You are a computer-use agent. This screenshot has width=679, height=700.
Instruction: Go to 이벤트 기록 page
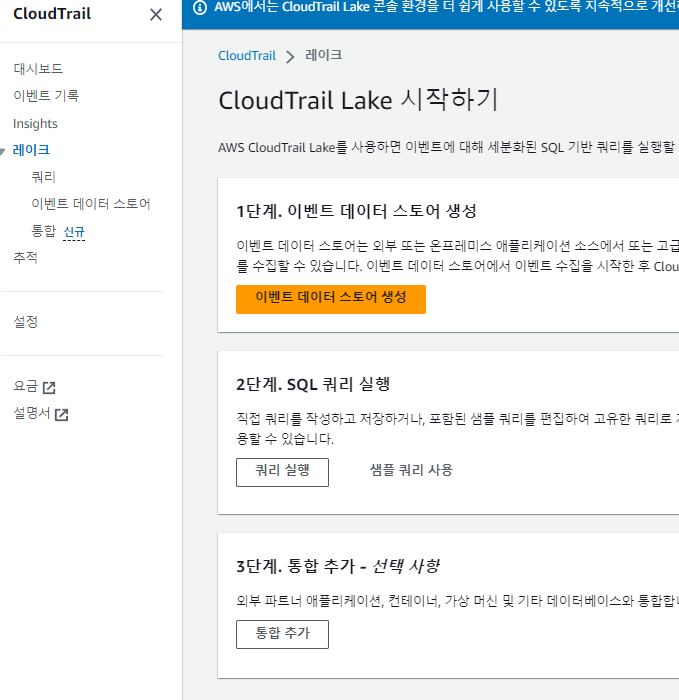coord(46,96)
